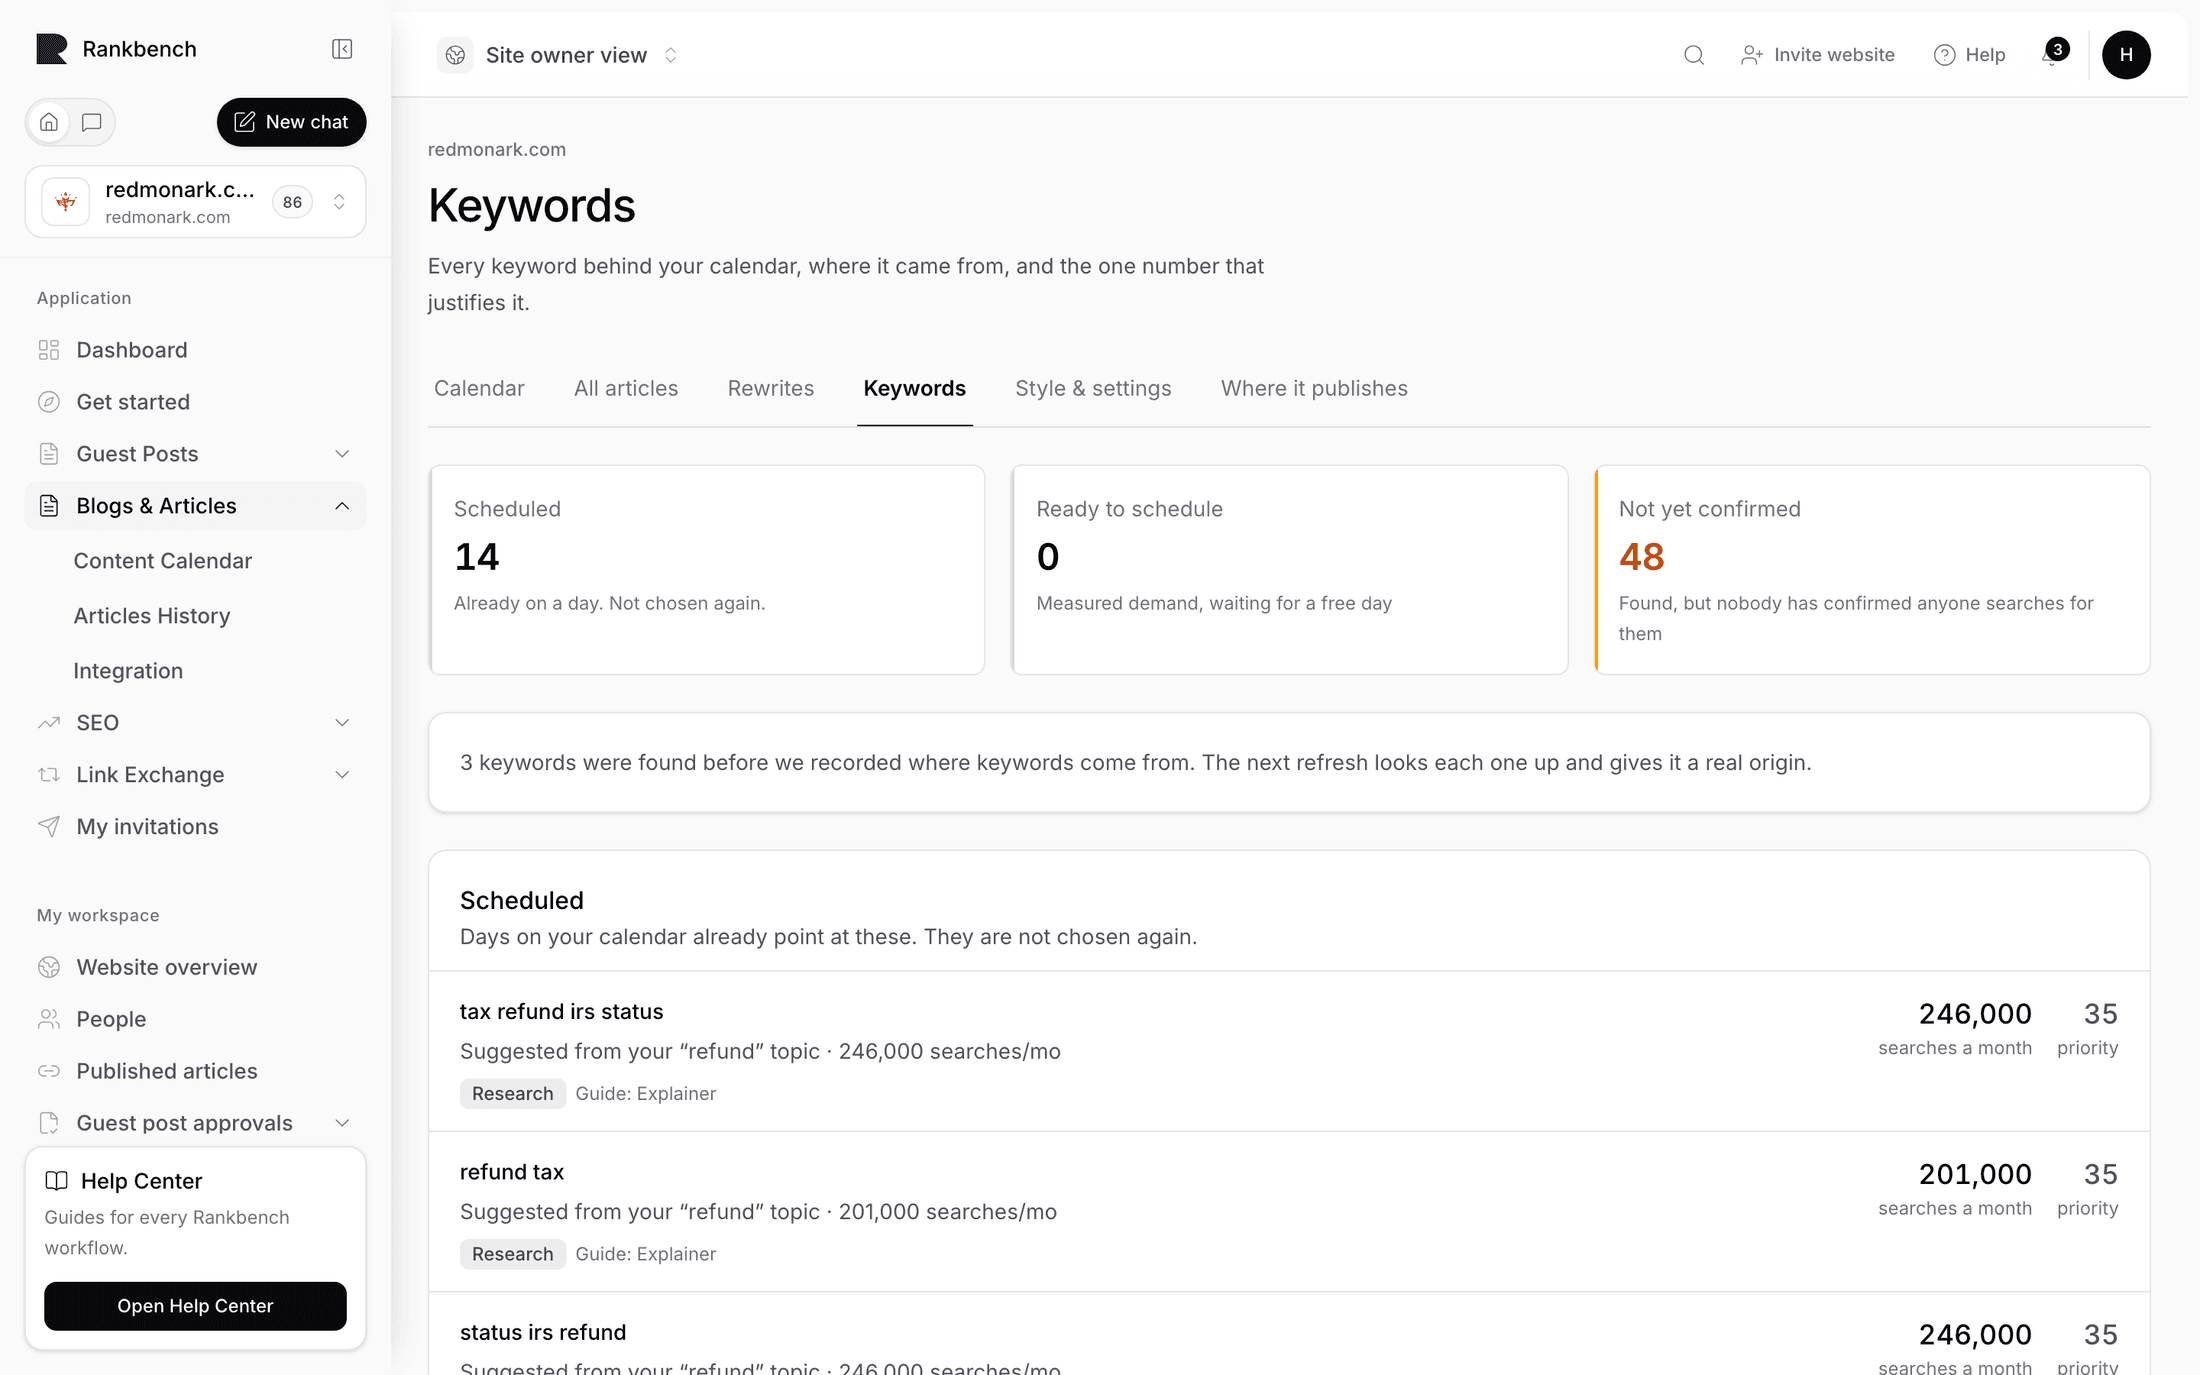Open the redmonark.com site selector
This screenshot has height=1375, width=2200.
(x=195, y=202)
